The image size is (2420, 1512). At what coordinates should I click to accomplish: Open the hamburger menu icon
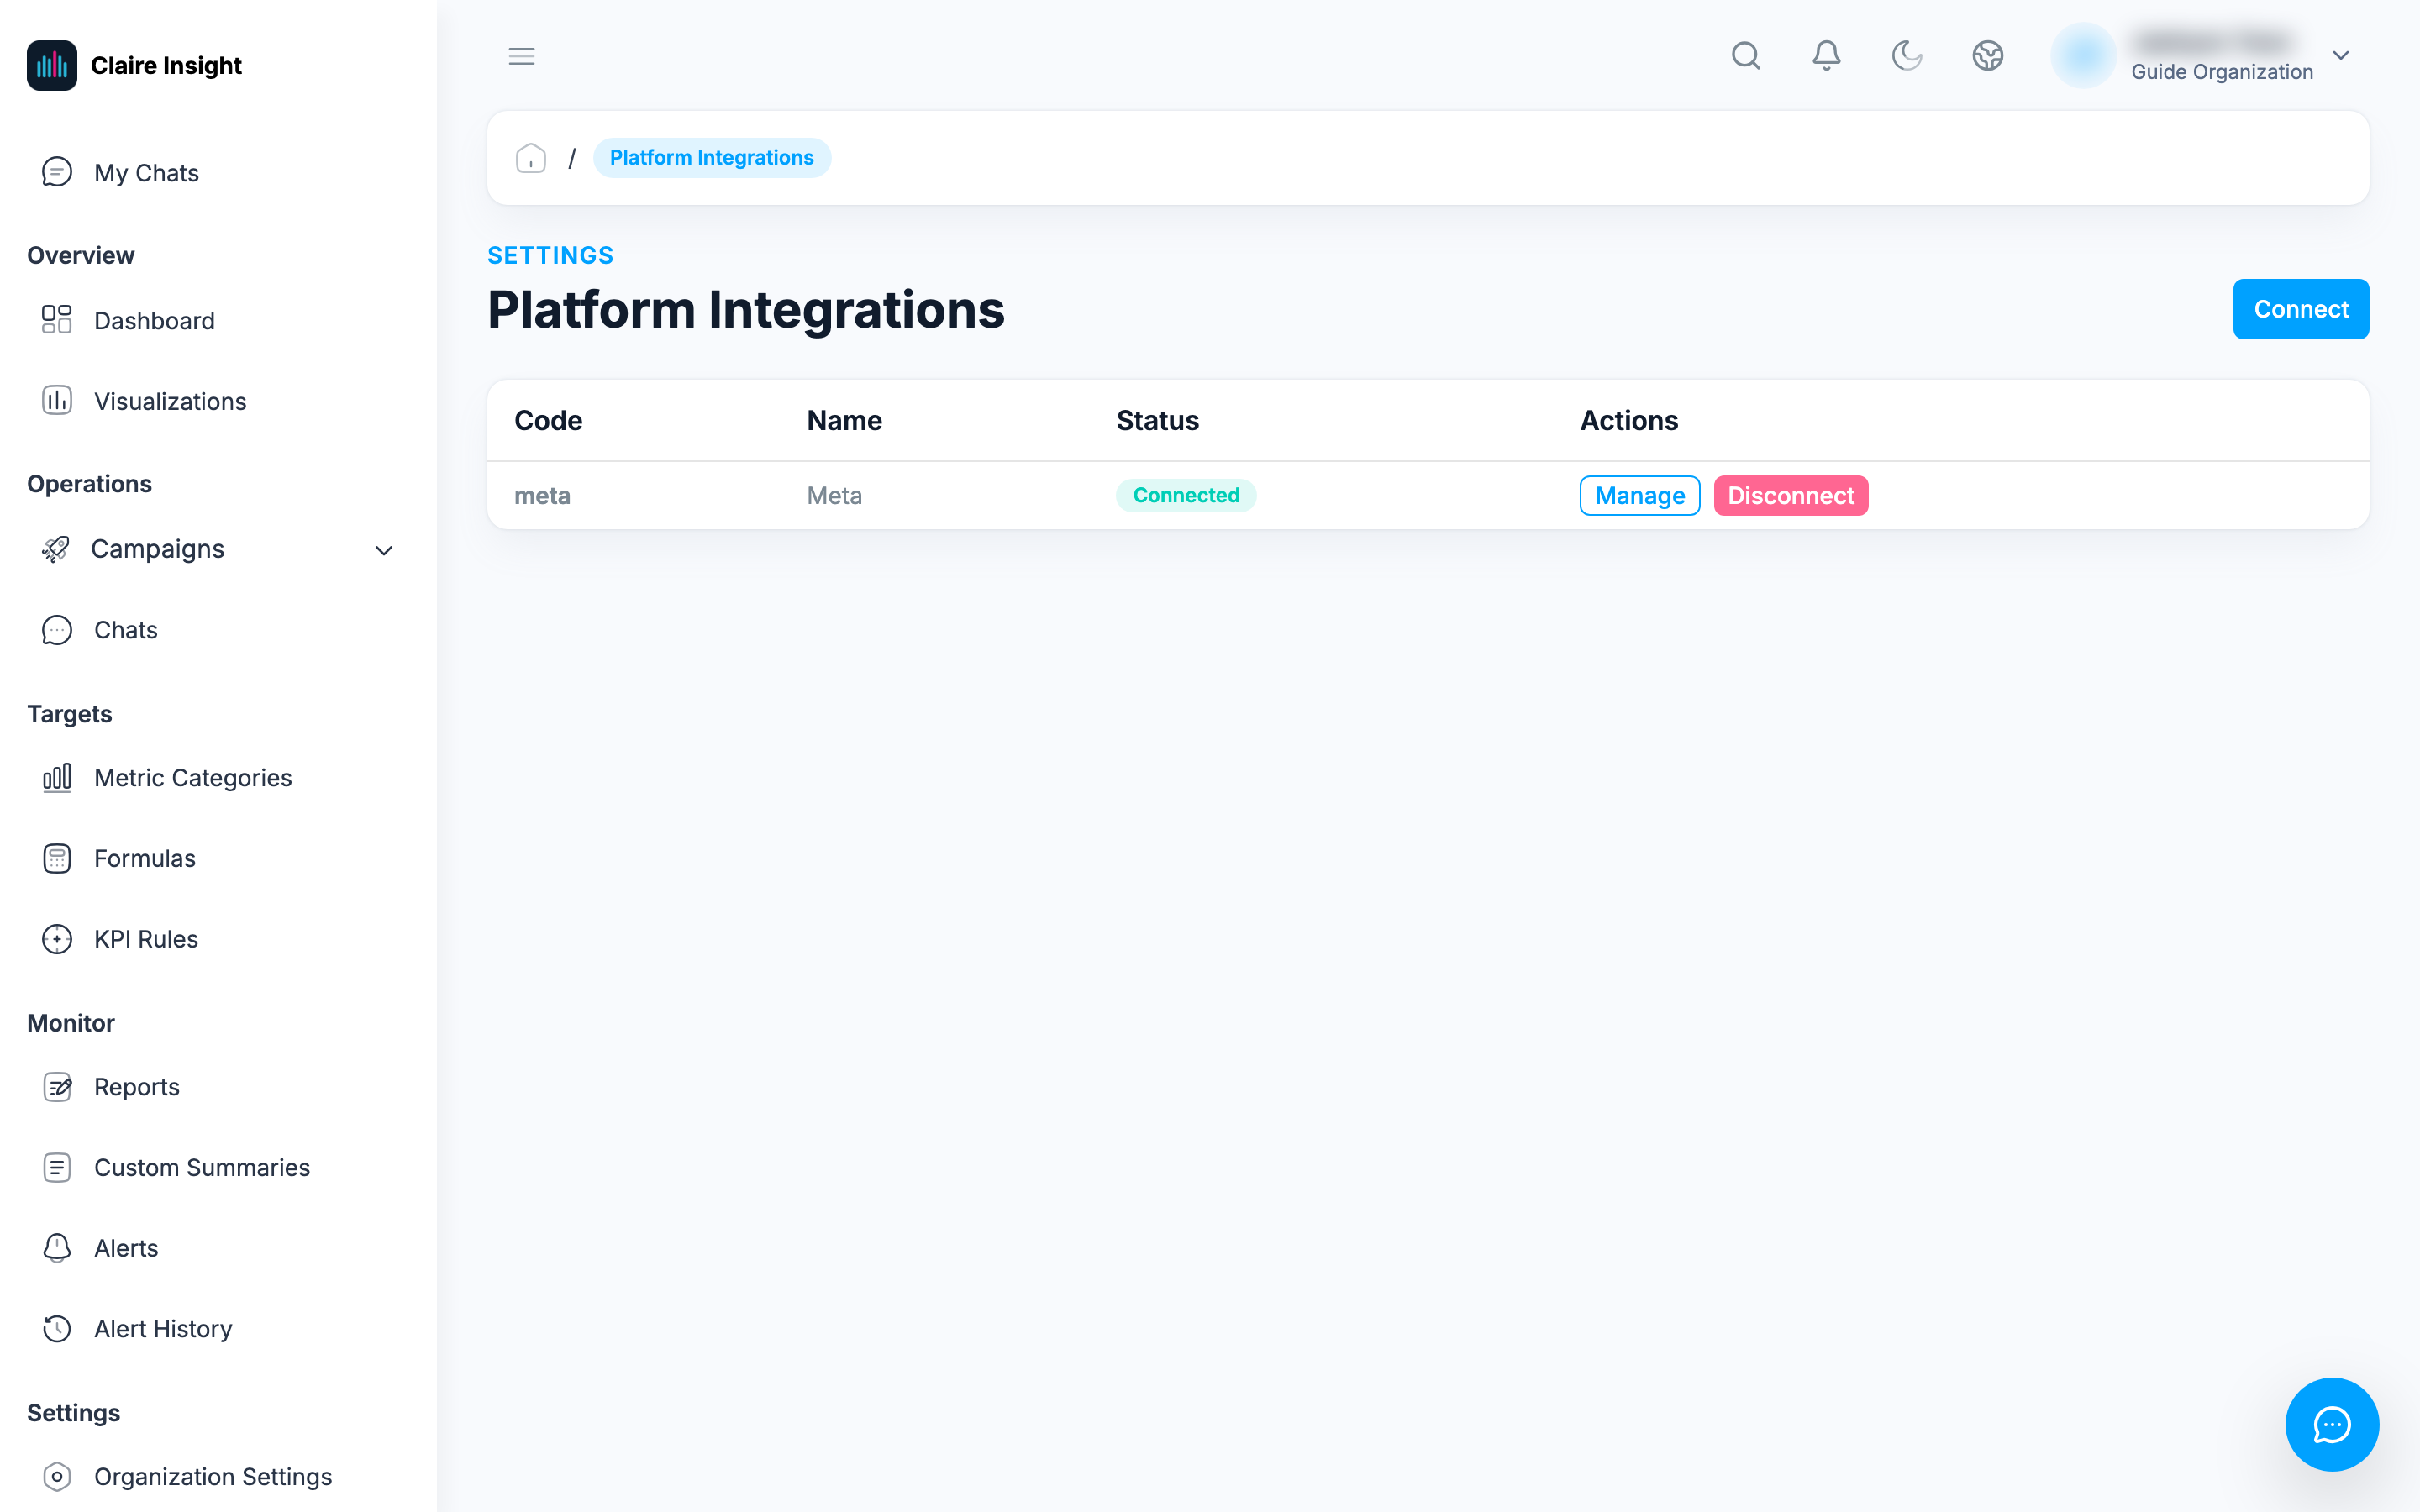522,56
